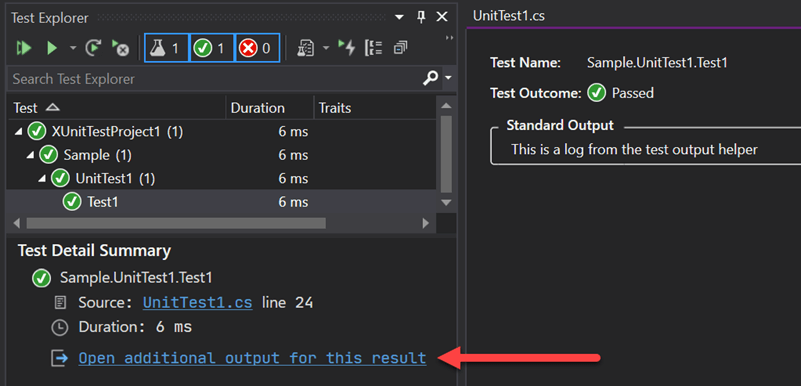This screenshot has width=801, height=386.
Task: Focus the Search Test Explorer field
Action: (215, 79)
